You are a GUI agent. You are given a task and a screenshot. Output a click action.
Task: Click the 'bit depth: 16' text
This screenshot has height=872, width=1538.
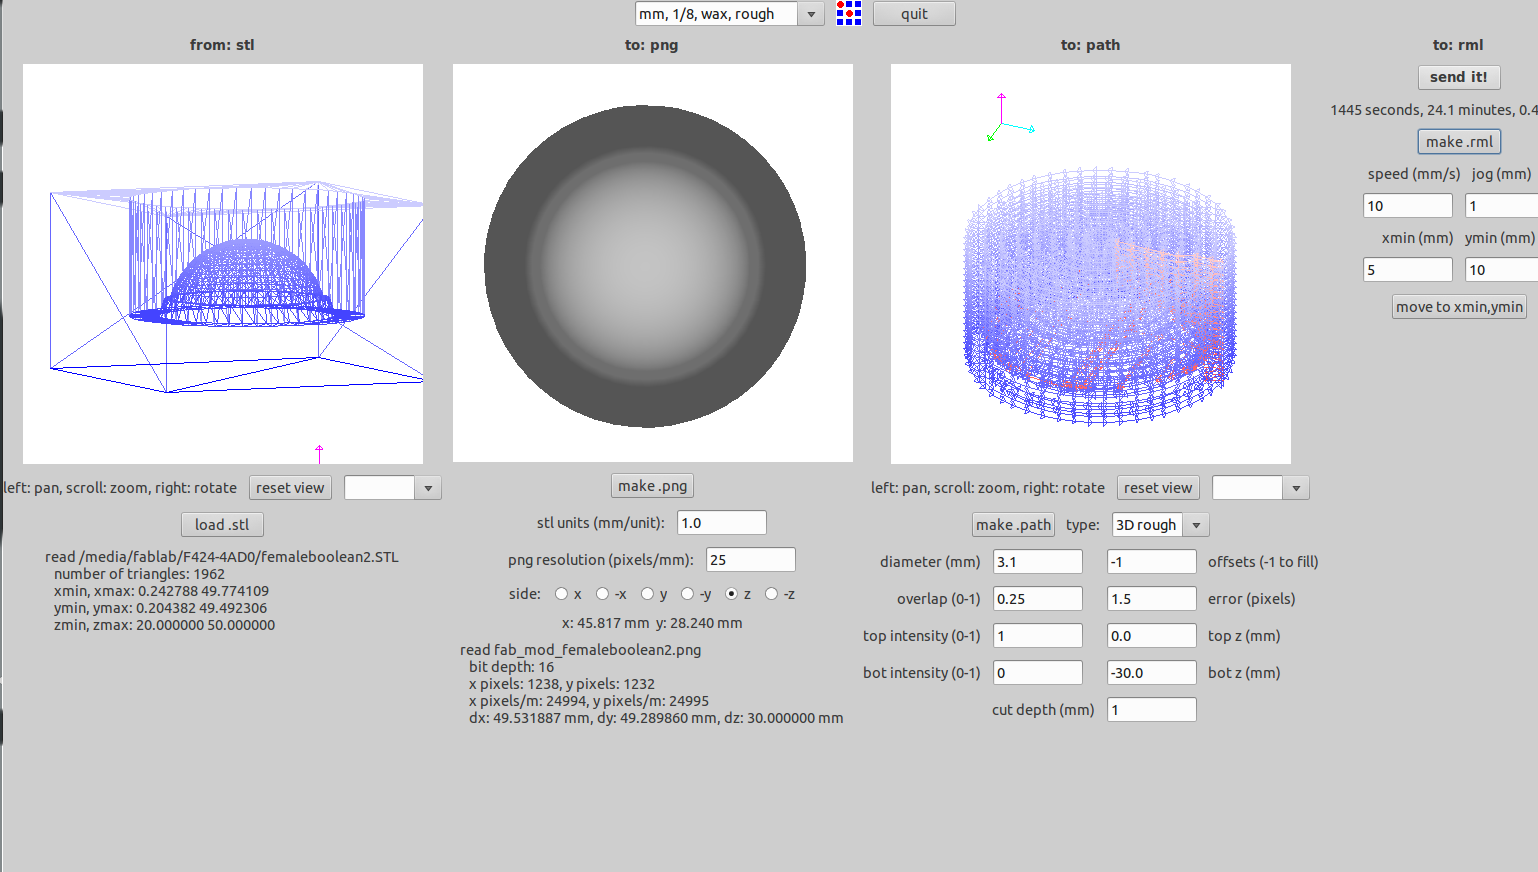tap(511, 667)
